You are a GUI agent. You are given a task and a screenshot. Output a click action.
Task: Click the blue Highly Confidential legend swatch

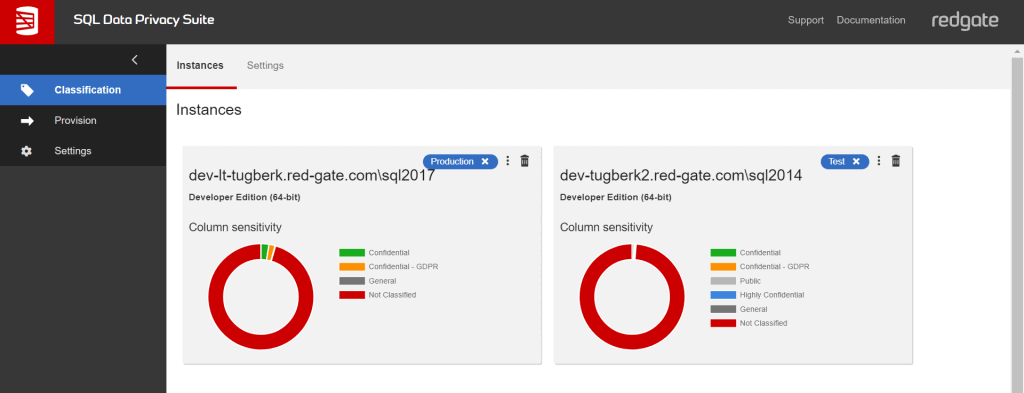723,295
